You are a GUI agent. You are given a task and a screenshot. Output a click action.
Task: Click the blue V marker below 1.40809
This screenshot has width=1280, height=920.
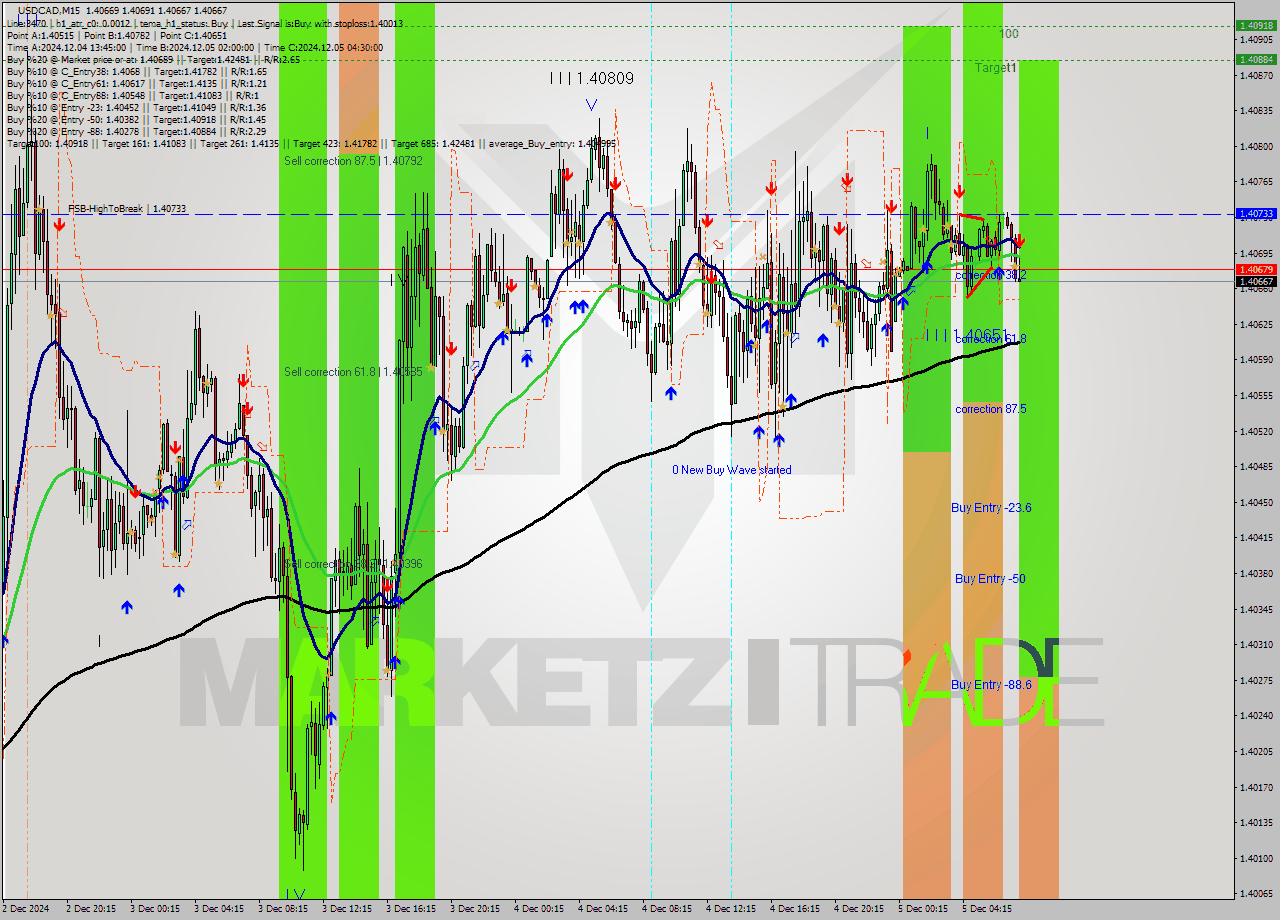coord(591,104)
